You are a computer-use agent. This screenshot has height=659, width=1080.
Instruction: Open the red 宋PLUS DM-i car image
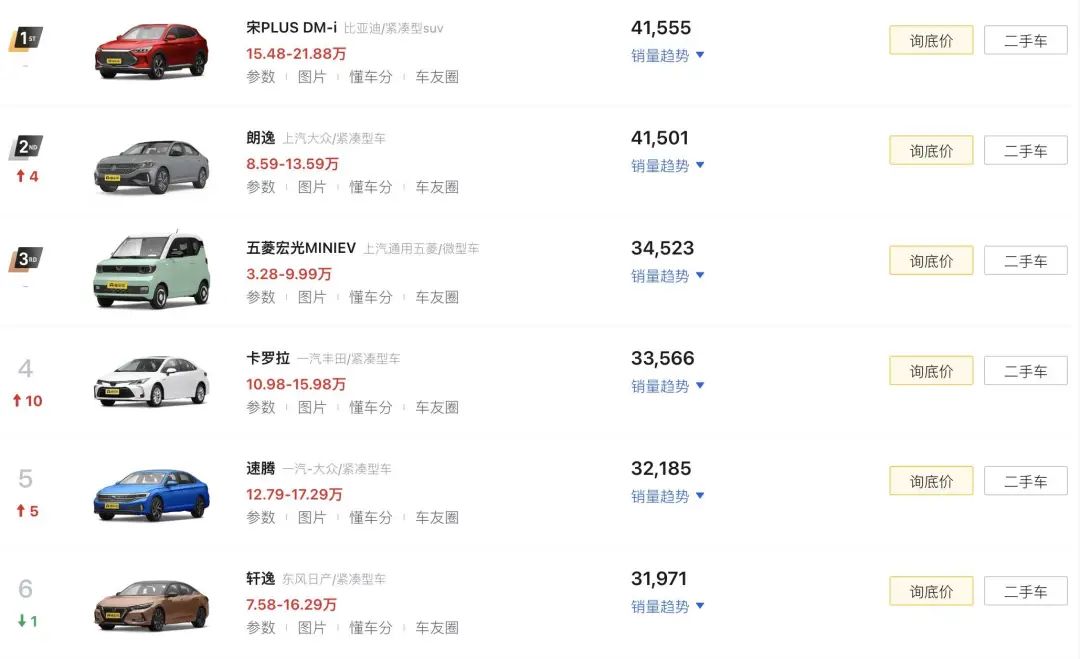152,51
